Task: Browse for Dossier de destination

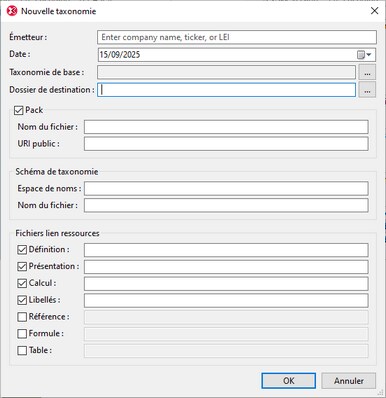Action: tap(367, 90)
